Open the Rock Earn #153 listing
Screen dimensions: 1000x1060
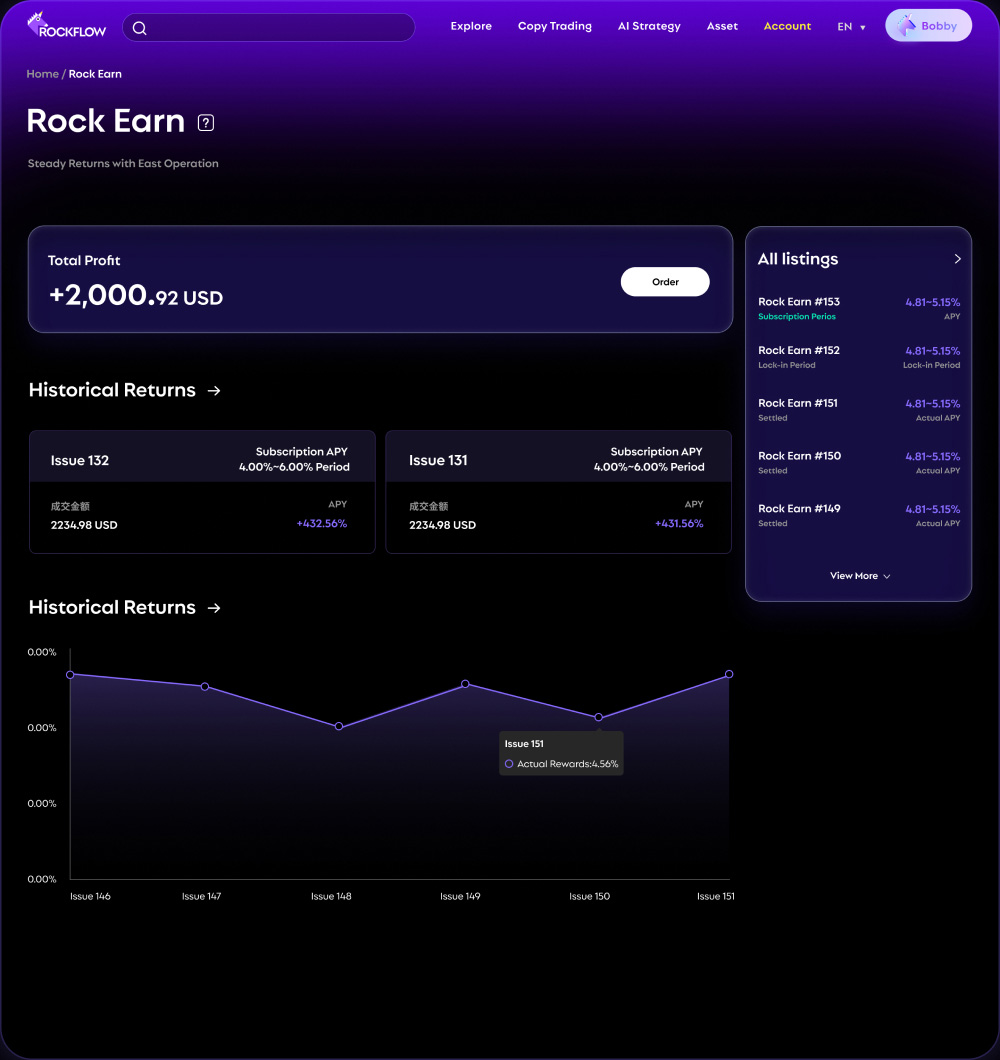tap(859, 308)
